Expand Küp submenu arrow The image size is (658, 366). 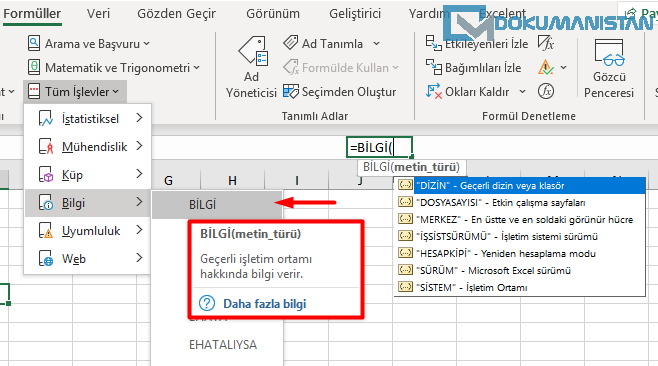point(139,174)
